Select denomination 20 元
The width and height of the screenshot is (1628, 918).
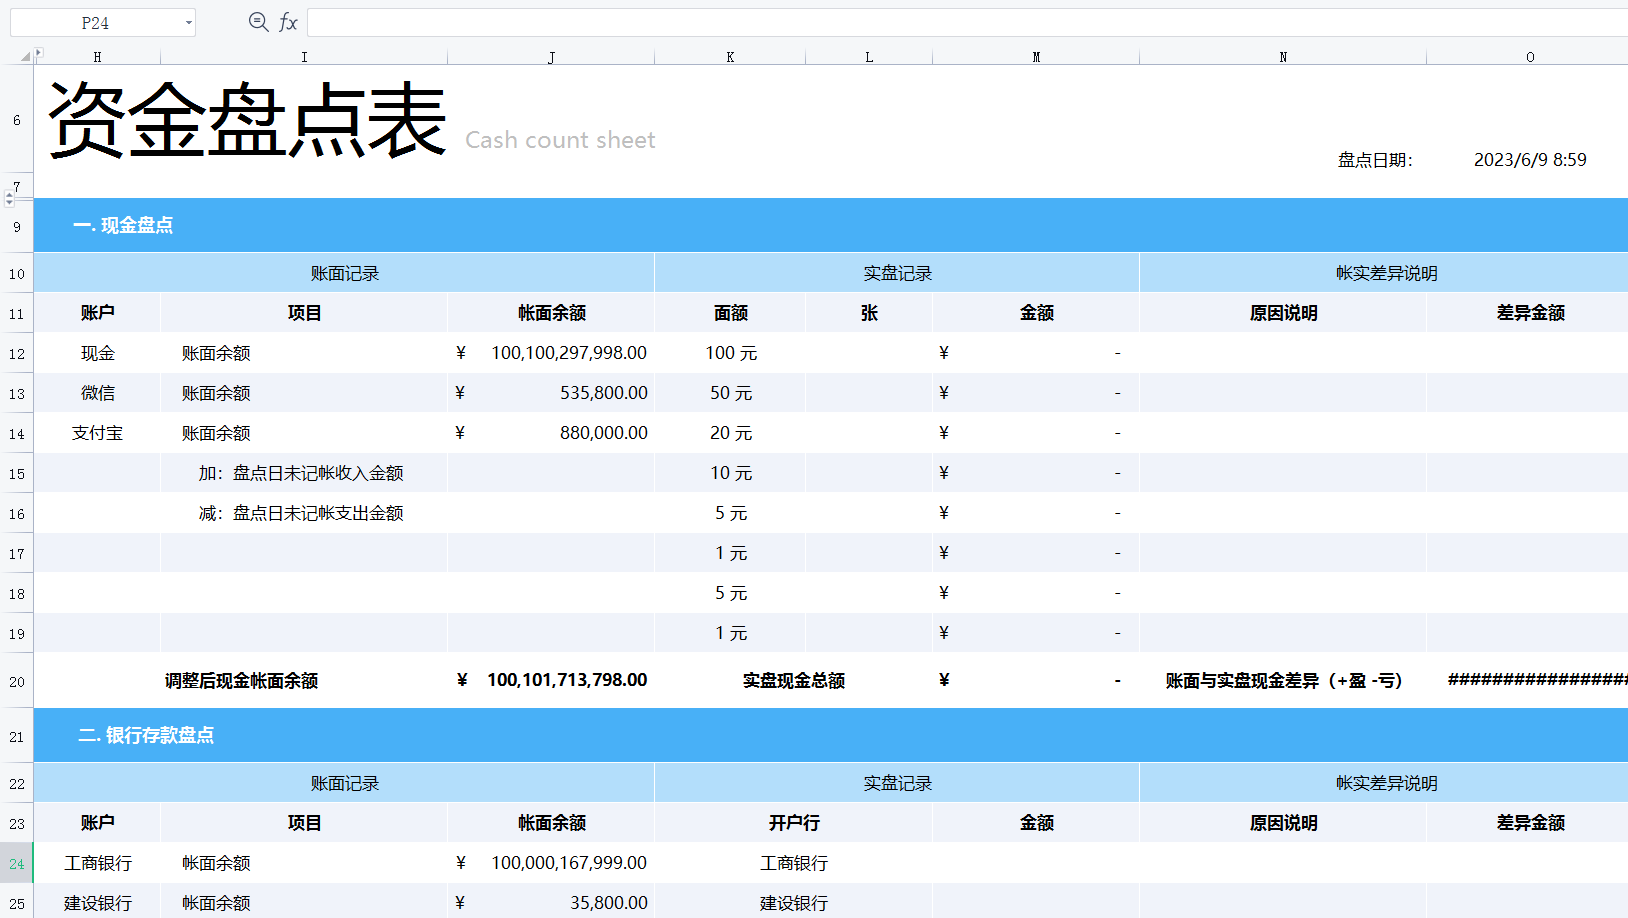tap(731, 433)
